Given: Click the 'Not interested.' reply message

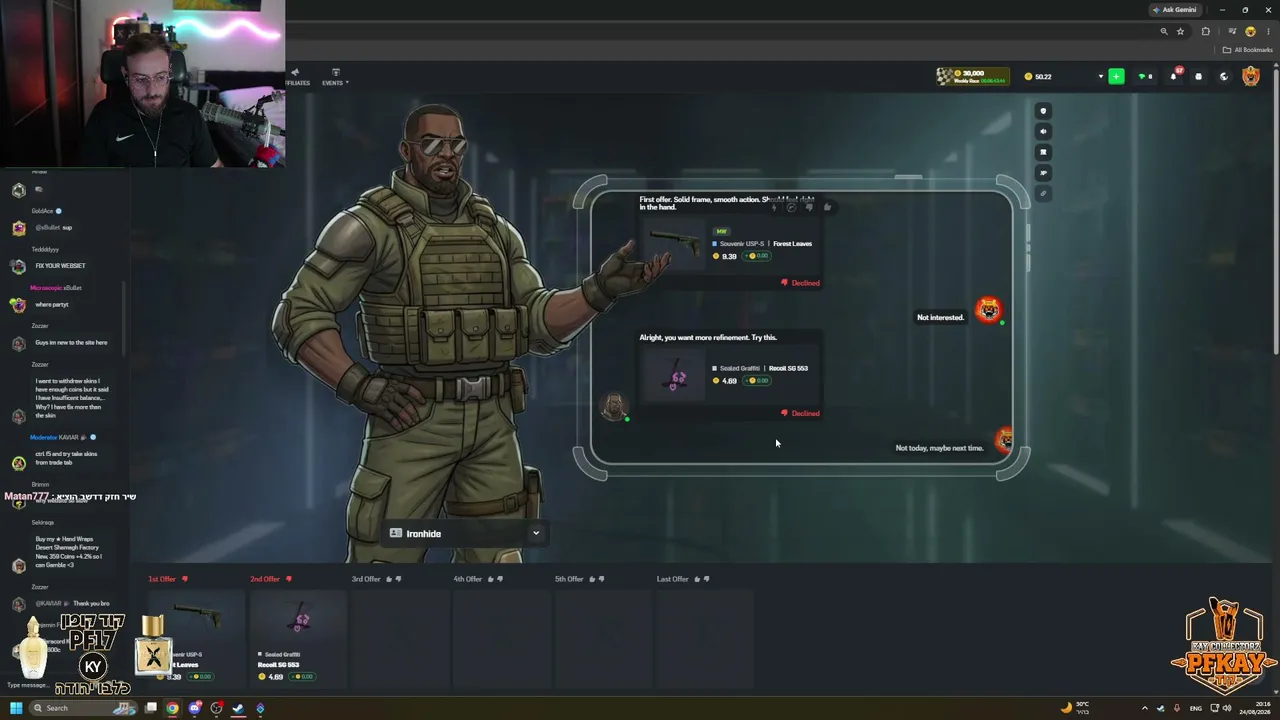Looking at the screenshot, I should coord(940,317).
